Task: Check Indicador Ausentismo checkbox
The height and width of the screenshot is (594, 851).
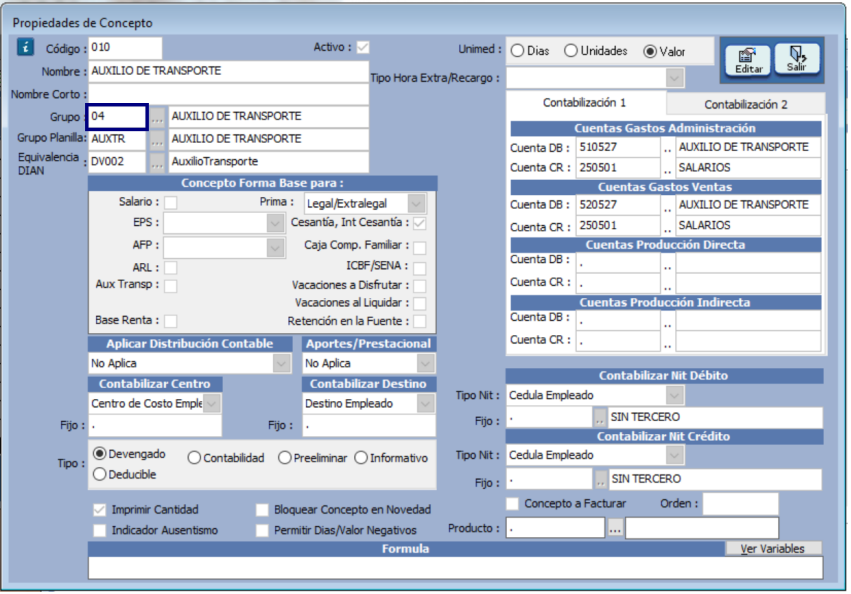Action: 99,530
